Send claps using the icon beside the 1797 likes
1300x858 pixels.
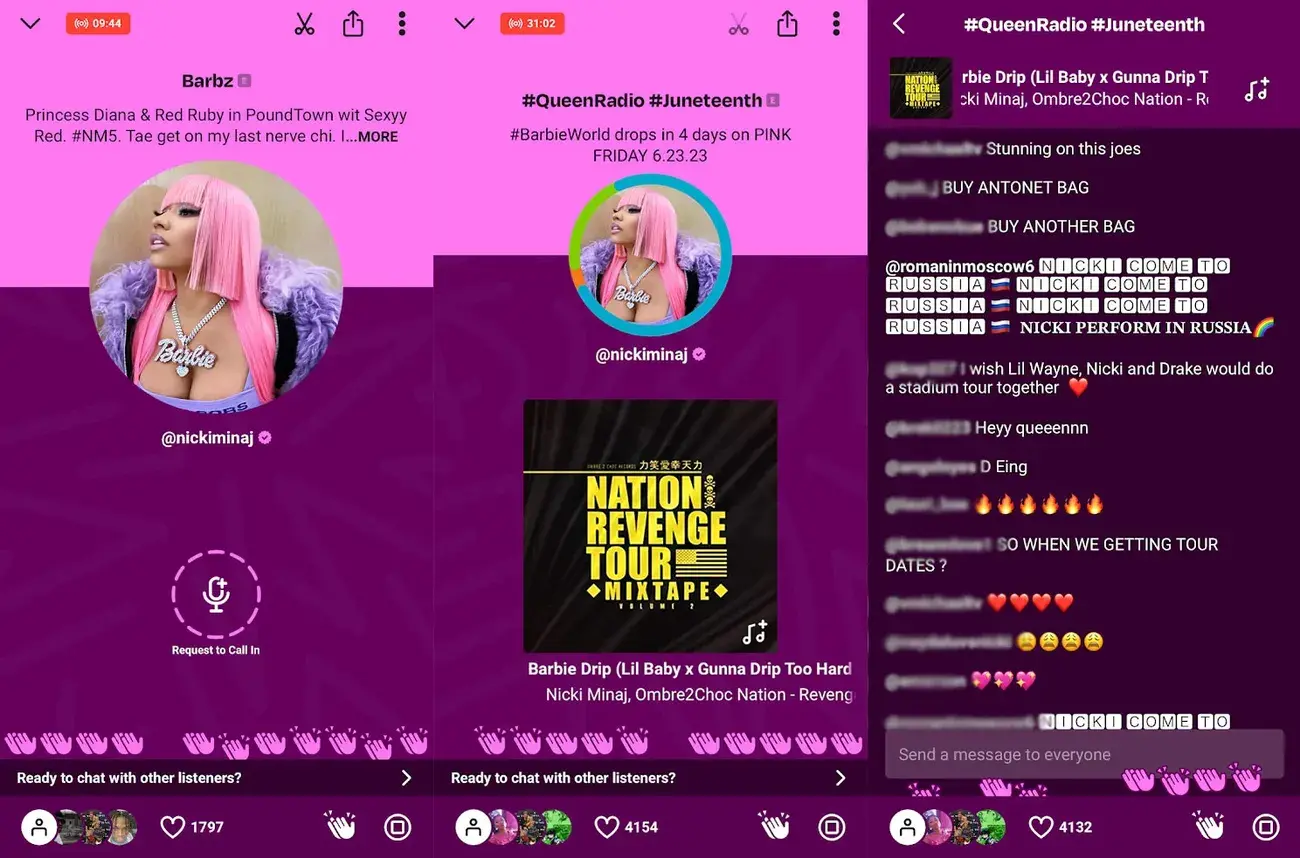341,827
